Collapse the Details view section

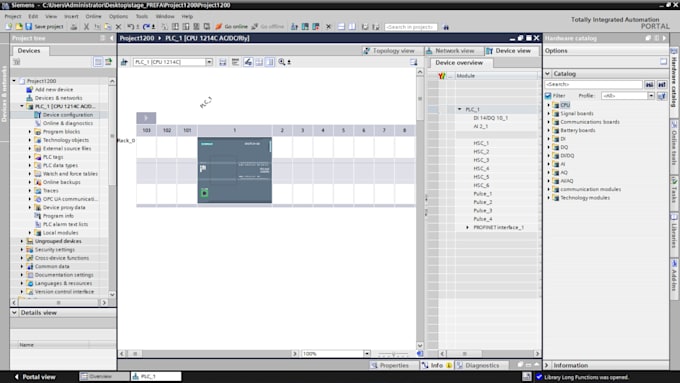tap(14, 313)
